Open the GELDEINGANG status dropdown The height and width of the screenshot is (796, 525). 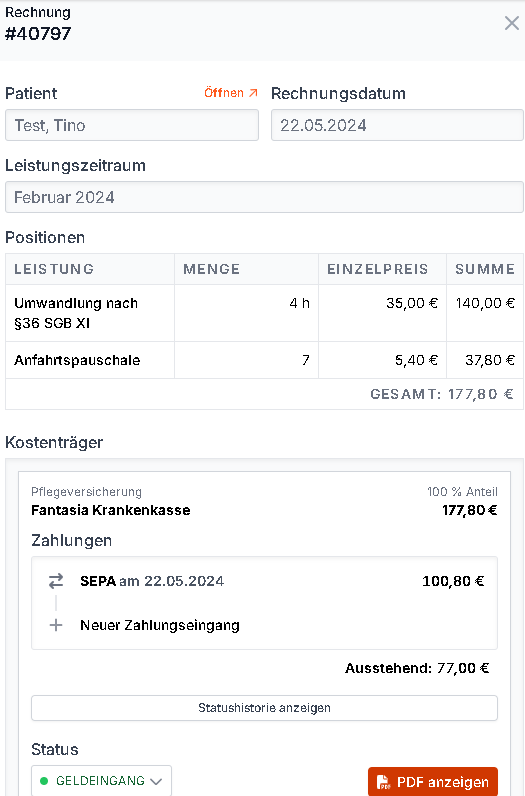coord(102,780)
